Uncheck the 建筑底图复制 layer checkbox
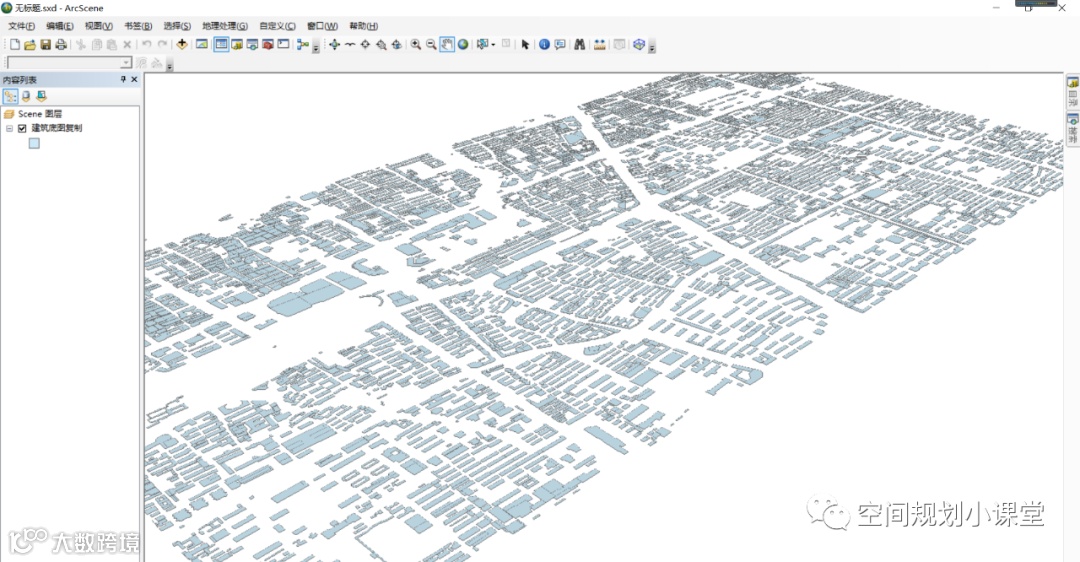1080x562 pixels. [x=22, y=128]
